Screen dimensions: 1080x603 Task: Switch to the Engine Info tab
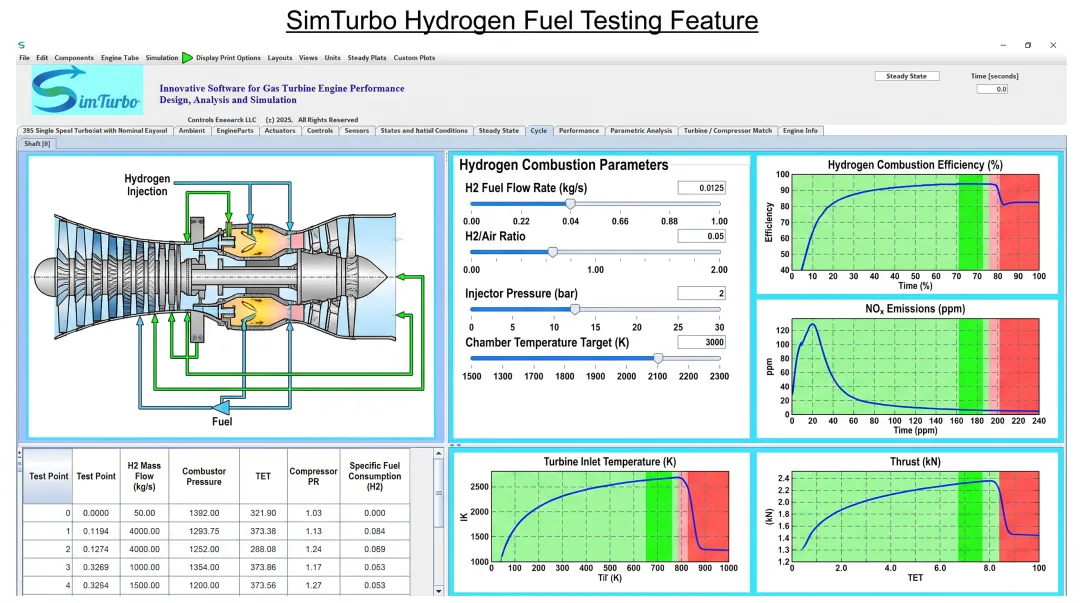pyautogui.click(x=800, y=131)
